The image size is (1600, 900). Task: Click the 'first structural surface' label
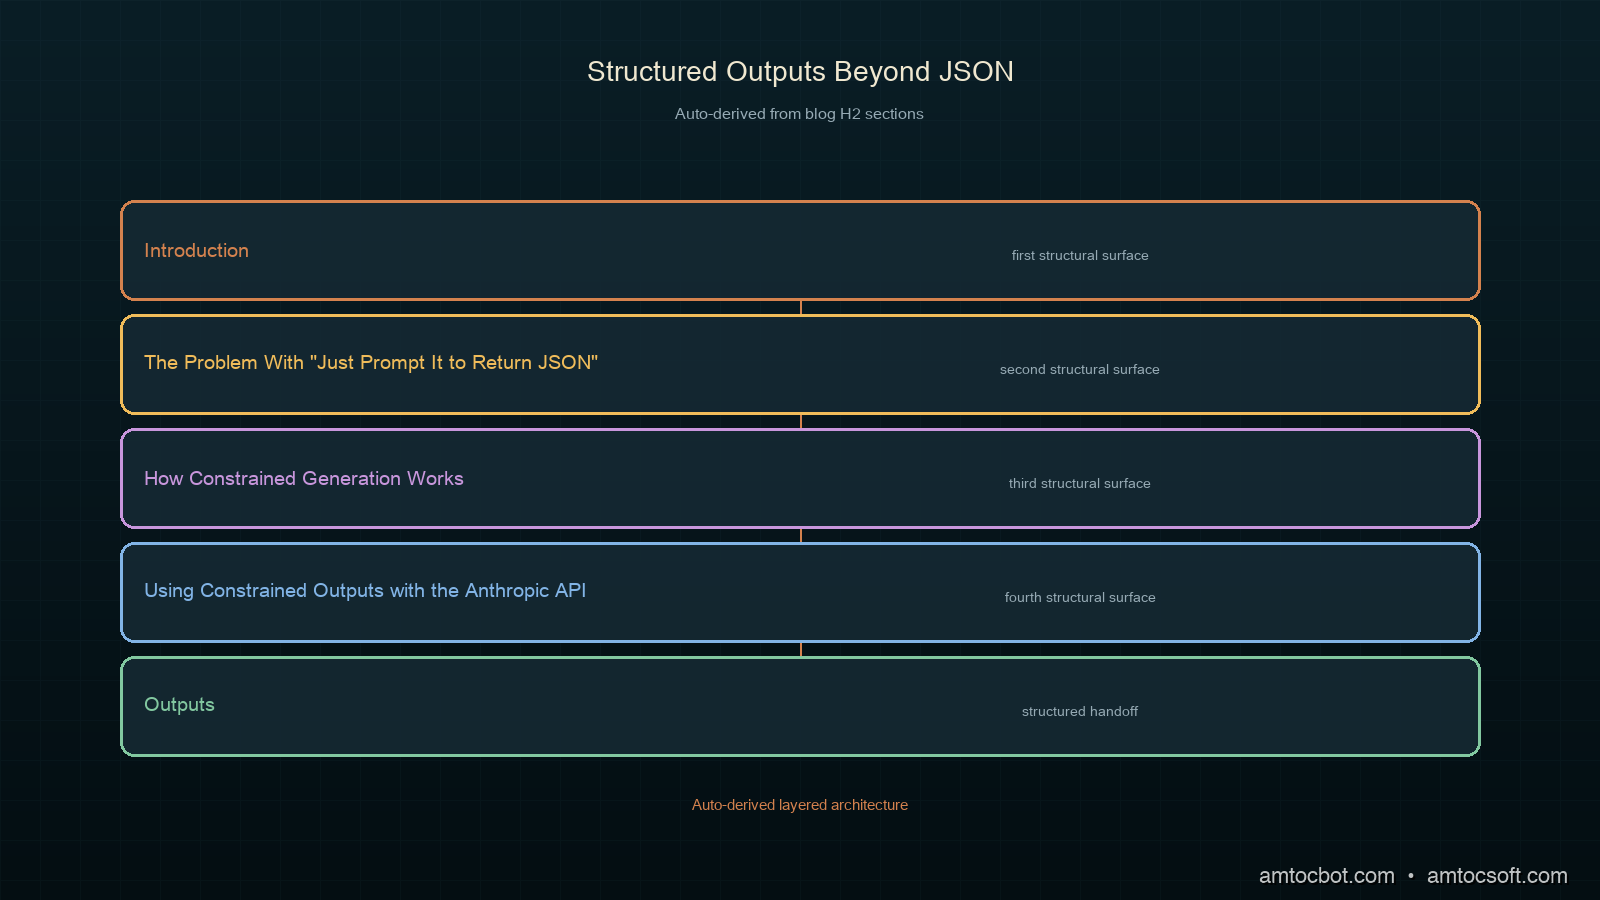tap(1080, 256)
